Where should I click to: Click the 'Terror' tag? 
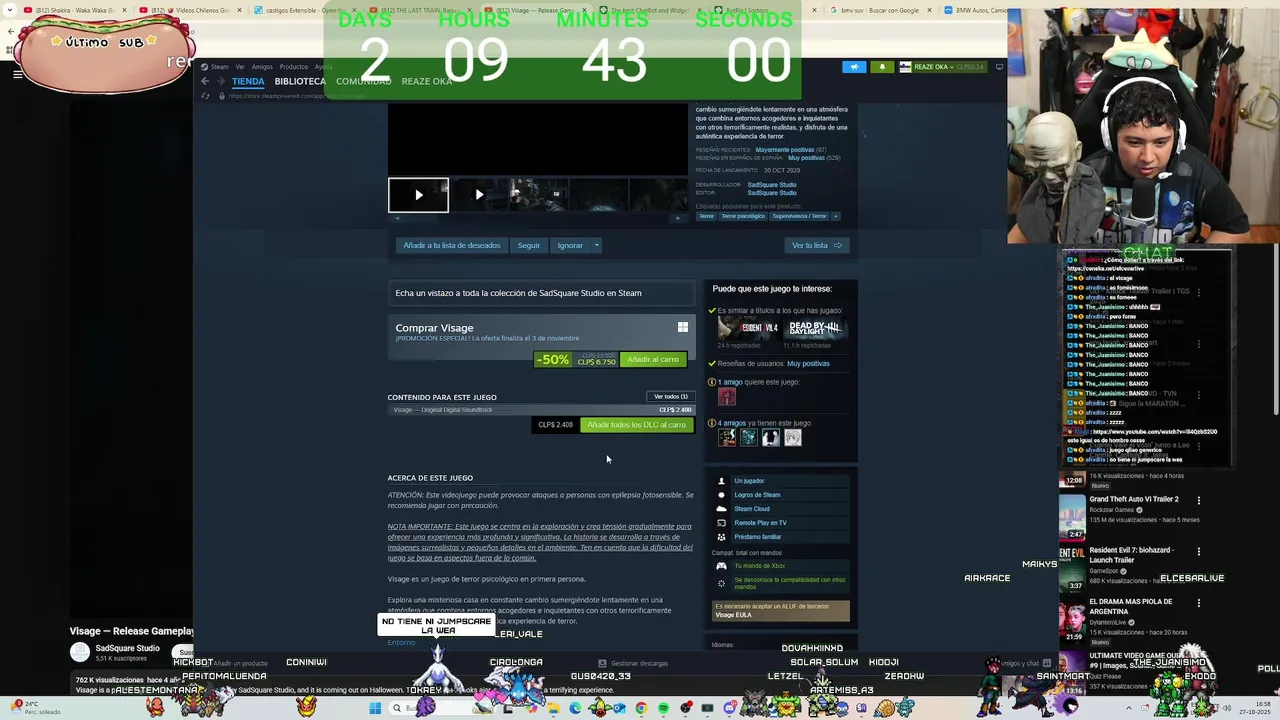[706, 216]
